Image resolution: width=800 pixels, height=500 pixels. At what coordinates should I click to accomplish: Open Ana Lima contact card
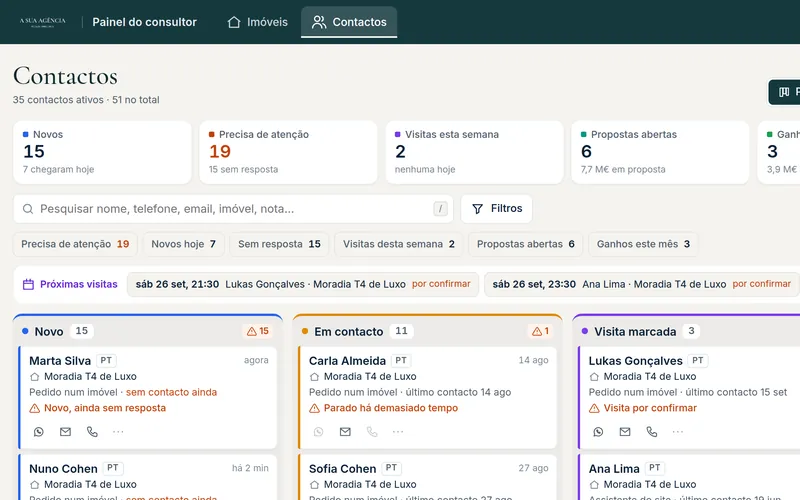689,477
